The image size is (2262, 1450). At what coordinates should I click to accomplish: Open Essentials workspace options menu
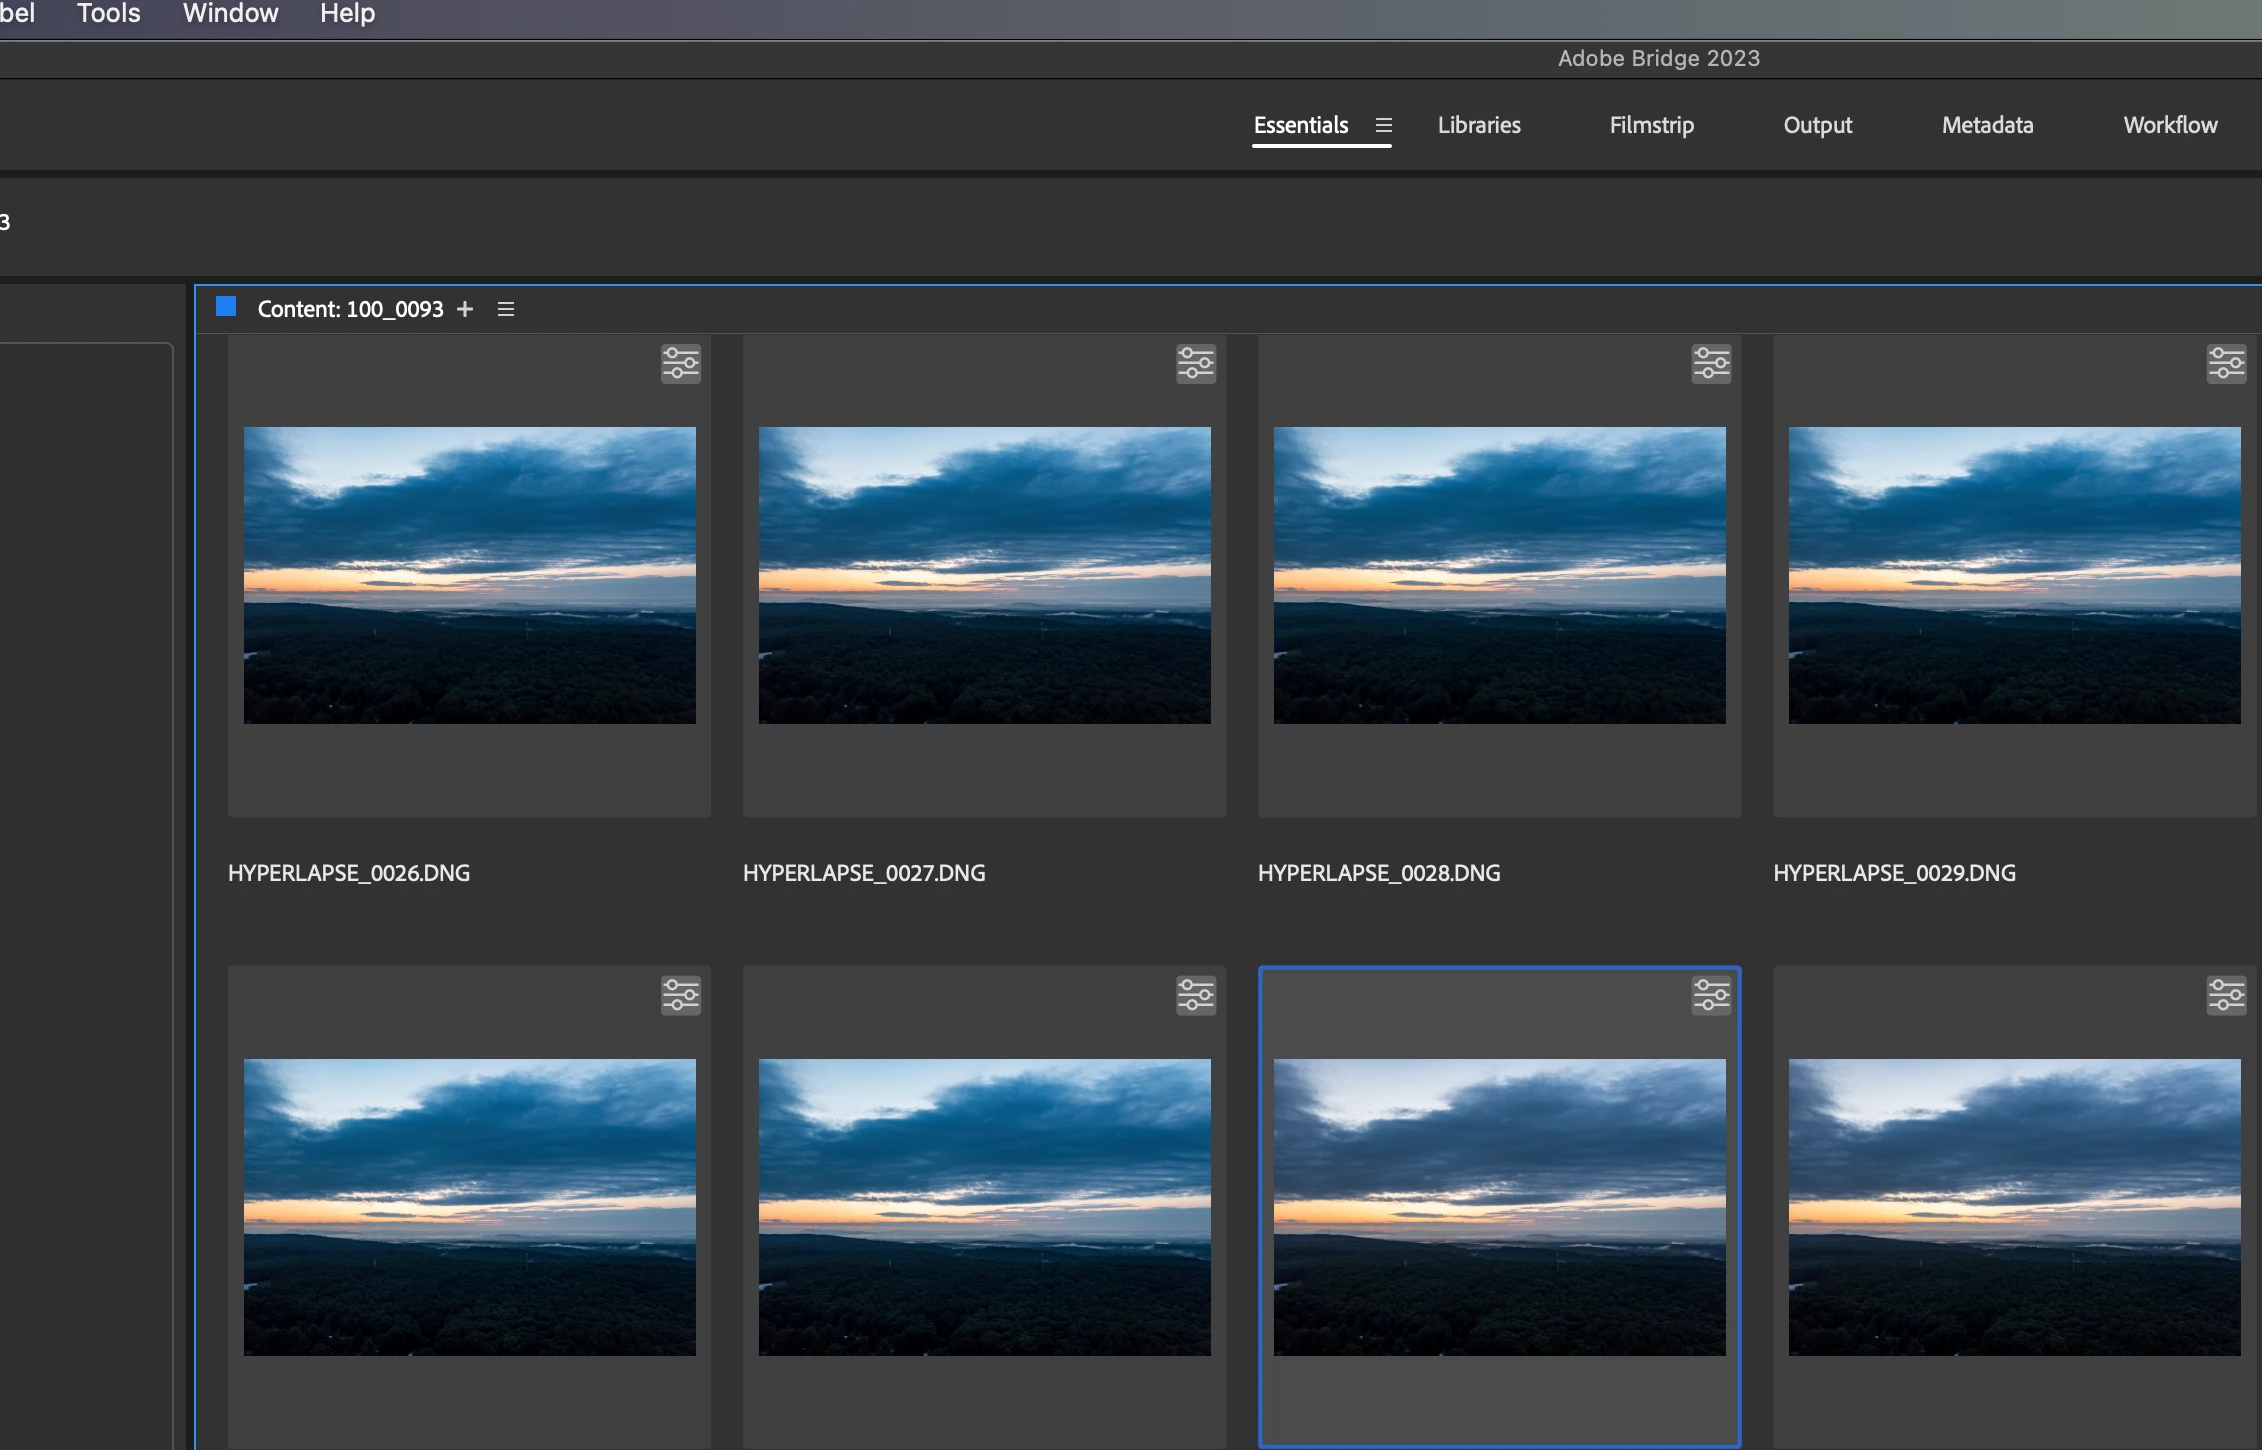[1383, 125]
